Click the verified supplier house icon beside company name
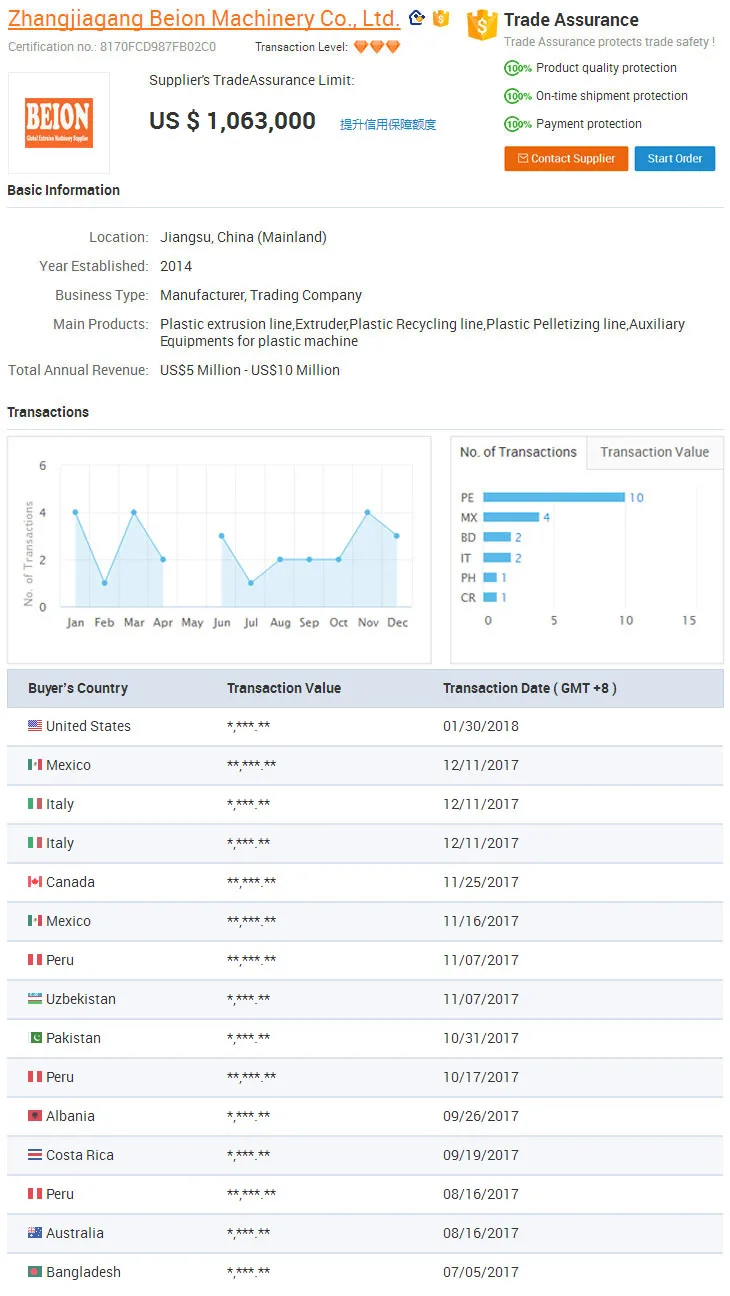This screenshot has height=1296, width=730. tap(417, 18)
